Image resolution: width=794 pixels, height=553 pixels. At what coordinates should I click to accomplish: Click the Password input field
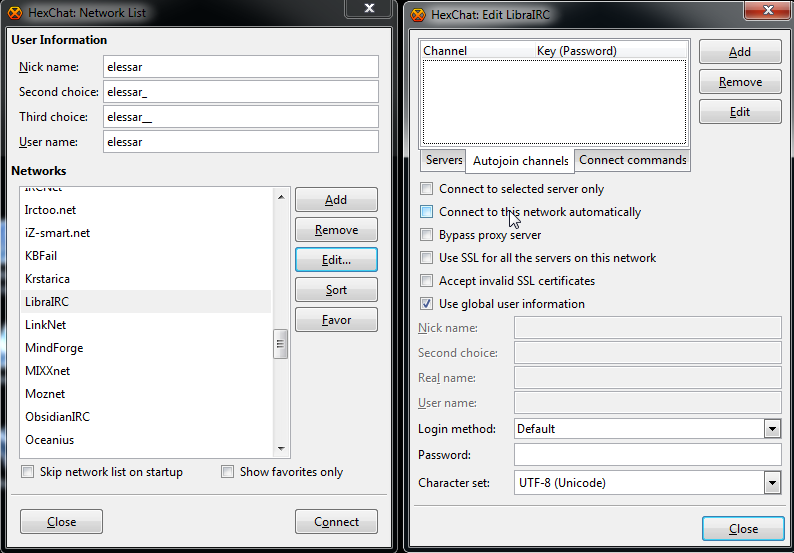pos(647,455)
